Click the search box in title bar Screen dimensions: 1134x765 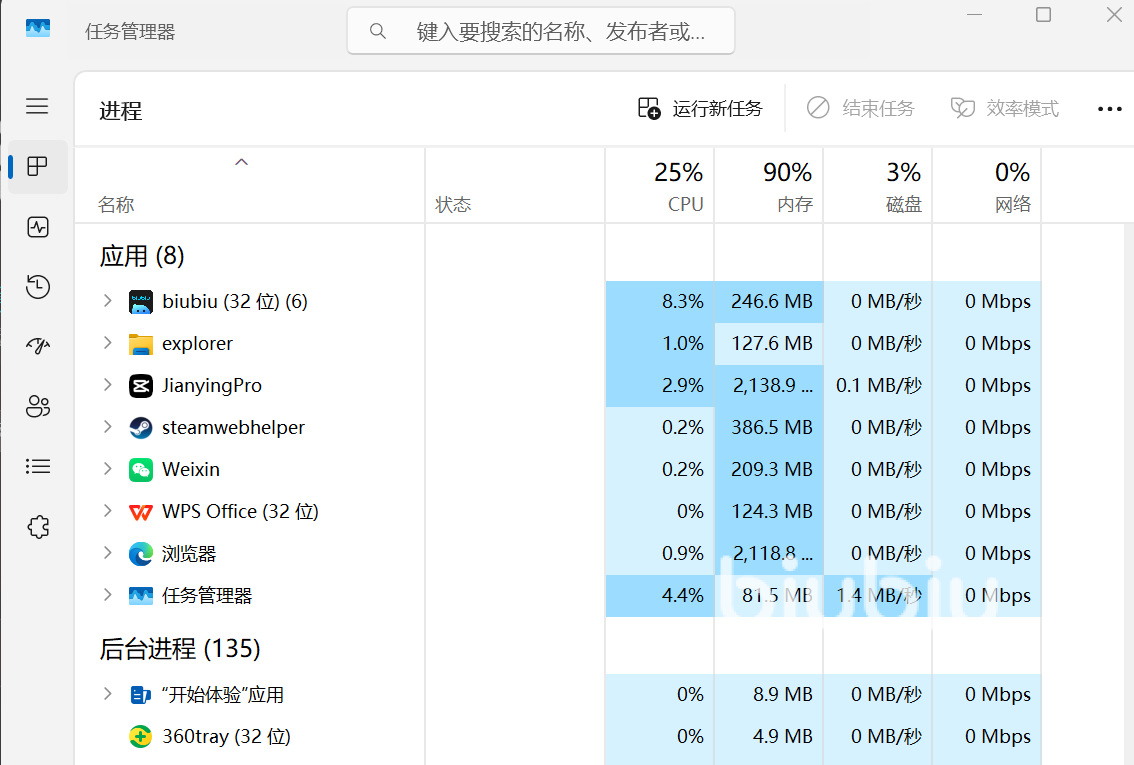click(x=541, y=31)
